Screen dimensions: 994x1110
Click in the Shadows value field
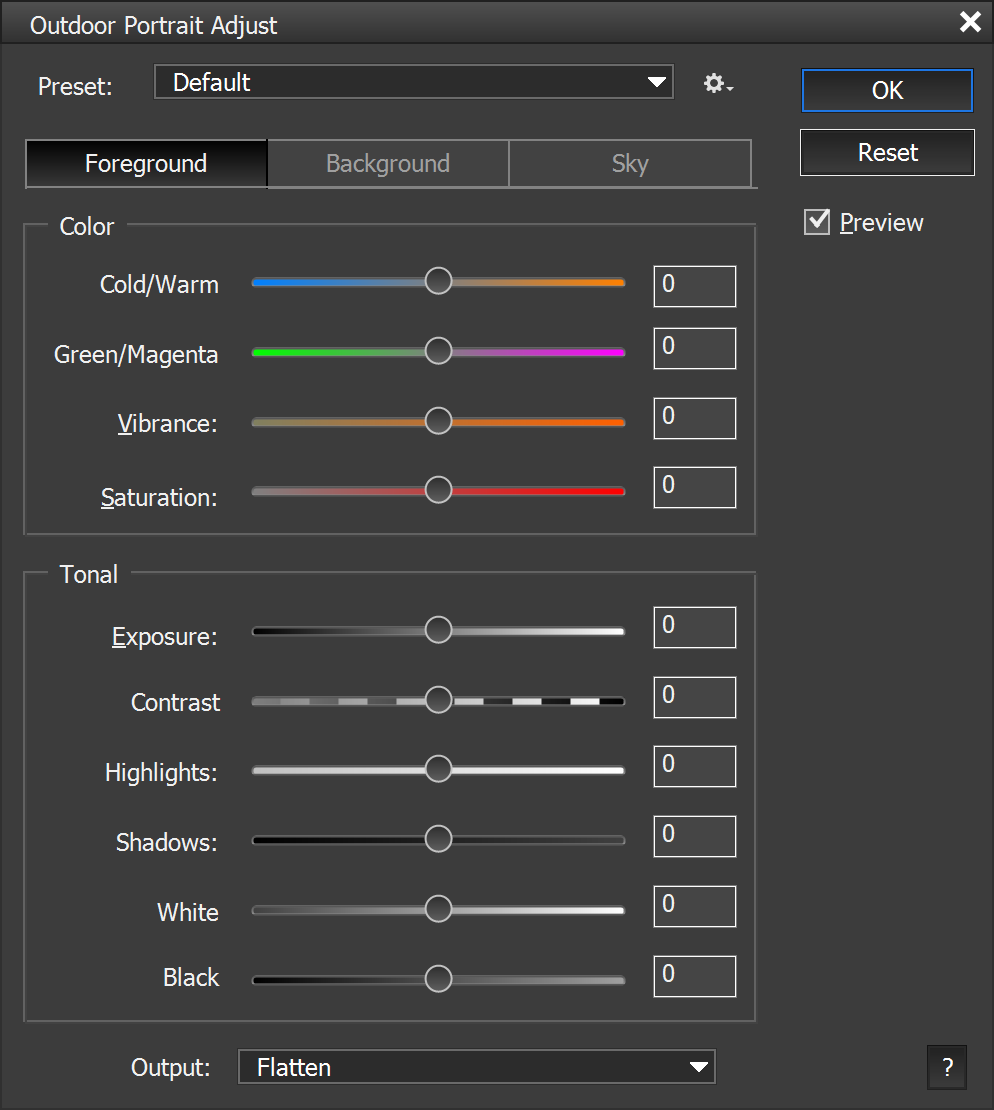695,836
